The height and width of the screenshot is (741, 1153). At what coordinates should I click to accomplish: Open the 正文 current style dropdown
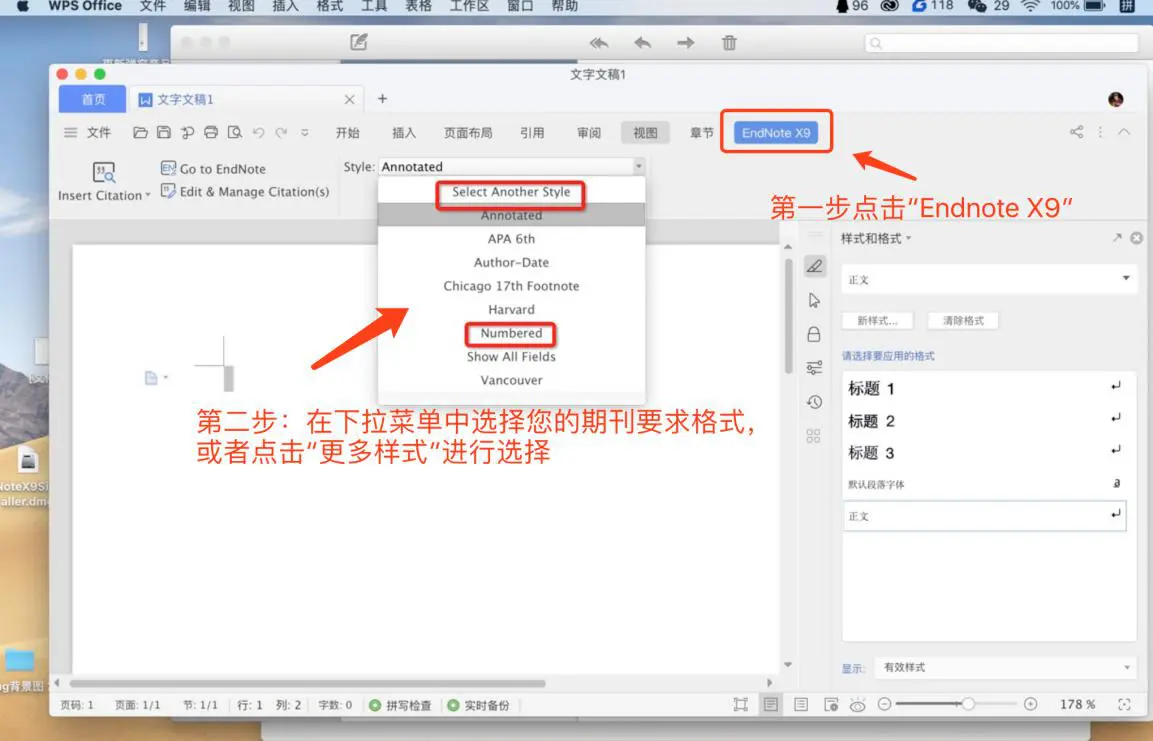[1126, 279]
